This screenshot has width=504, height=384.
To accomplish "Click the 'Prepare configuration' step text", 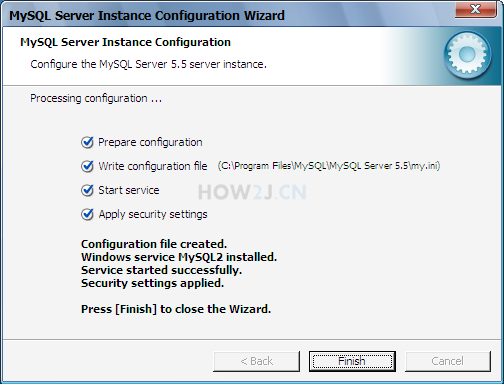I will (150, 142).
